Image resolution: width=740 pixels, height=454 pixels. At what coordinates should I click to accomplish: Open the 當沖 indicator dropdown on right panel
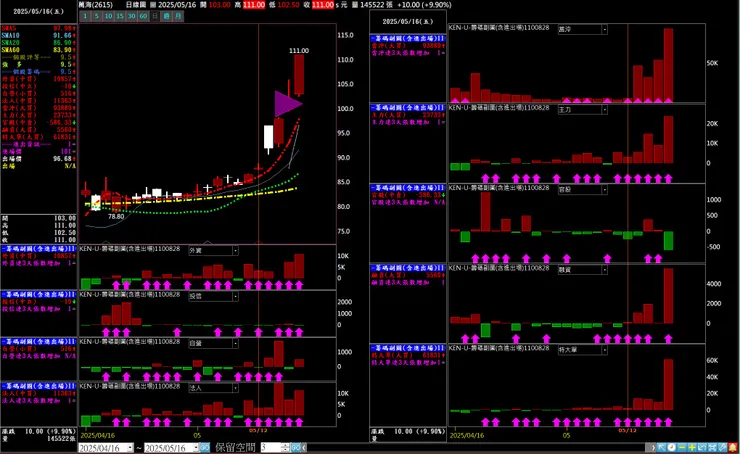pyautogui.click(x=604, y=29)
